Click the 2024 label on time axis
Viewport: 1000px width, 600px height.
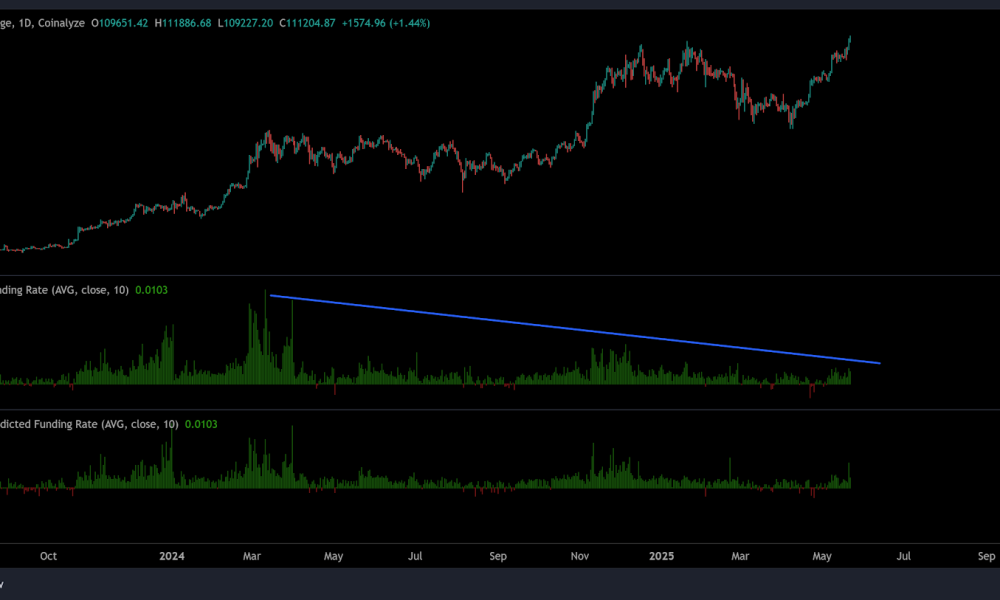click(x=172, y=555)
